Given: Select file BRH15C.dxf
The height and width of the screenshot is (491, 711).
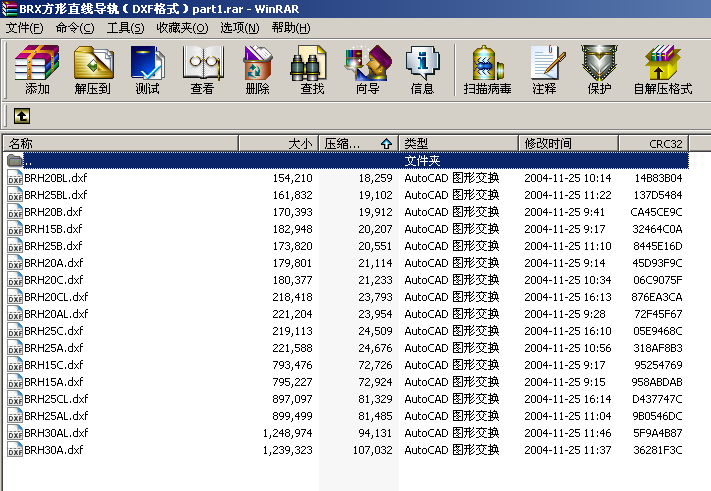Looking at the screenshot, I should [x=54, y=365].
